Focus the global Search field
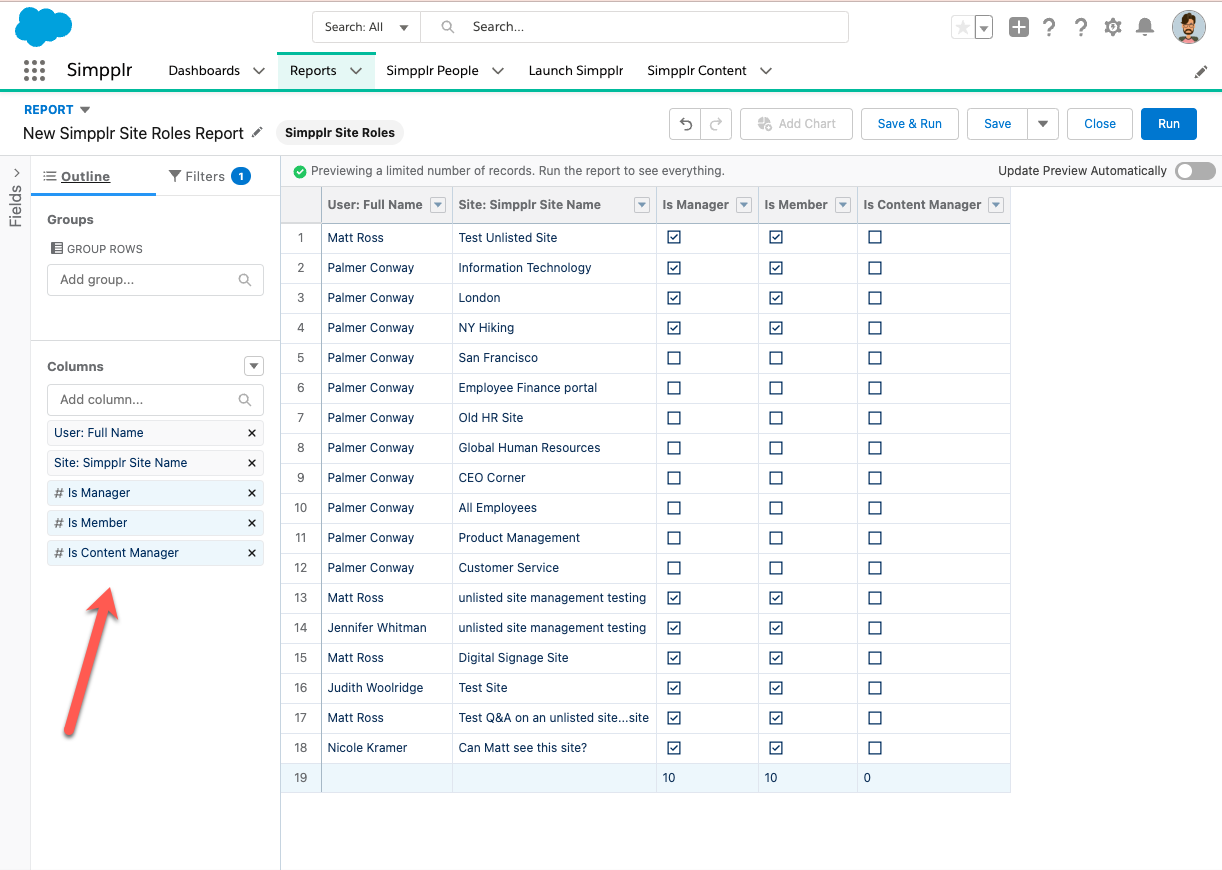 click(x=634, y=27)
